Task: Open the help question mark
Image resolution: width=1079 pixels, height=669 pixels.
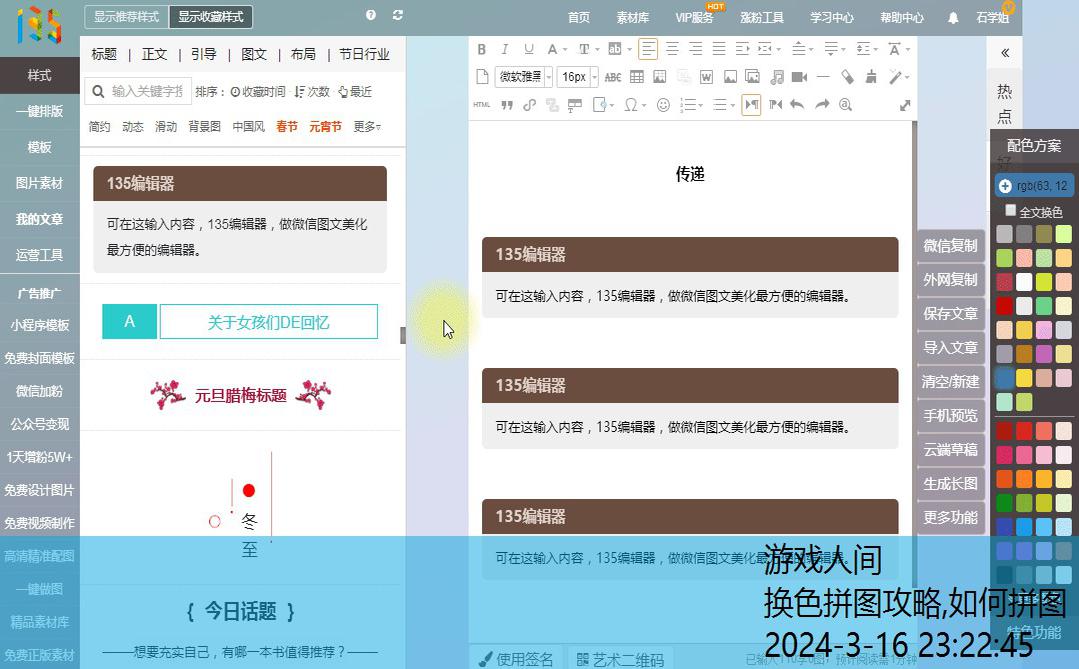Action: (x=371, y=14)
